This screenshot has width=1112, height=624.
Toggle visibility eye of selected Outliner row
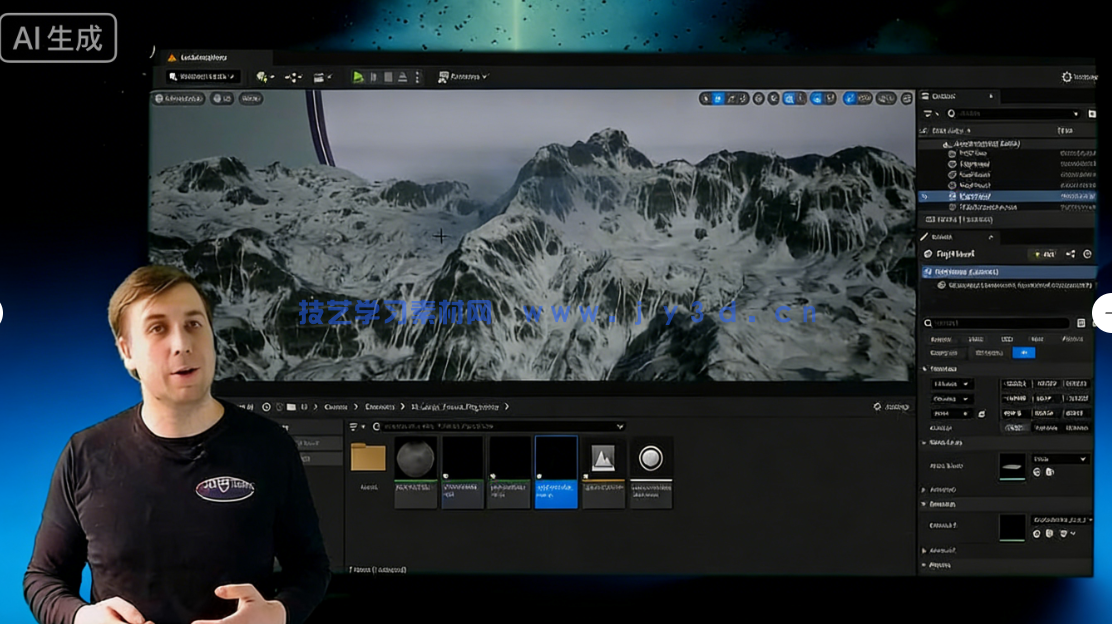(x=925, y=196)
